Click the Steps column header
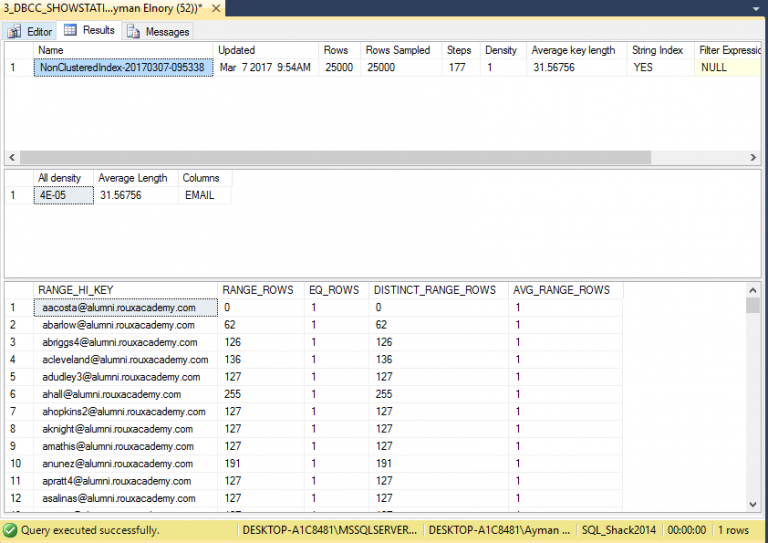Screen dimensions: 768x543 coord(460,50)
